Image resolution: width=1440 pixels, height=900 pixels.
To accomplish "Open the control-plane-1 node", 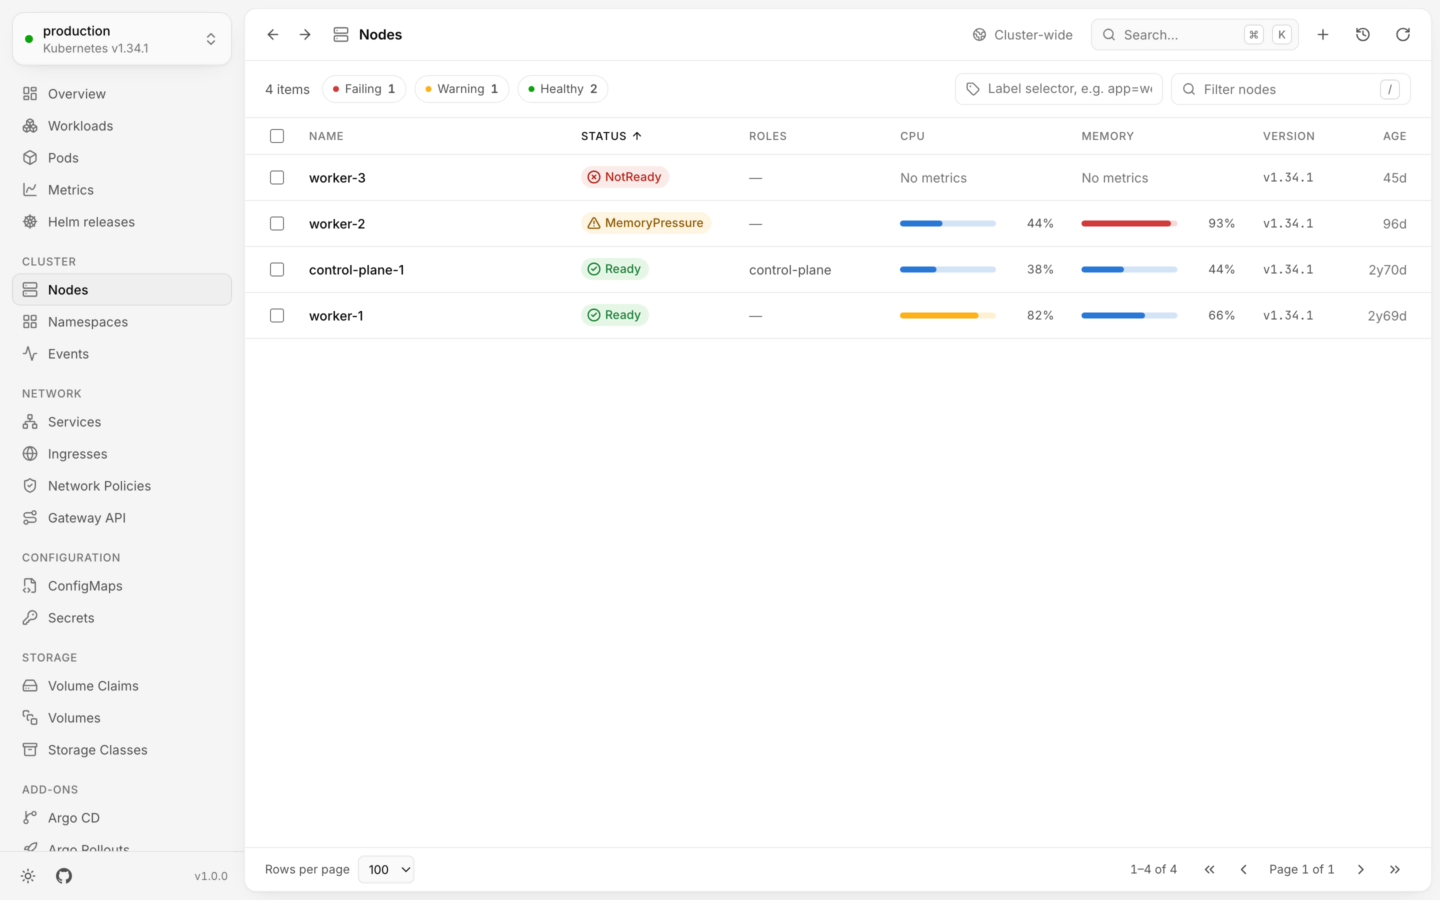I will (357, 270).
